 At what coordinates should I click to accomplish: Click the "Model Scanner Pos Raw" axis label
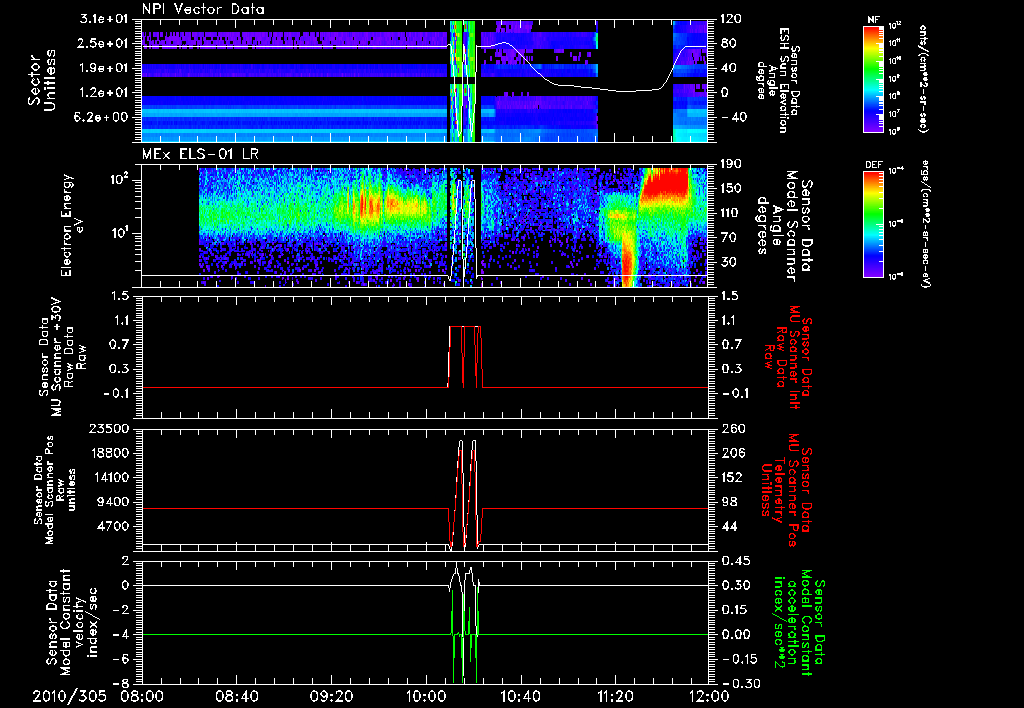[x=54, y=490]
